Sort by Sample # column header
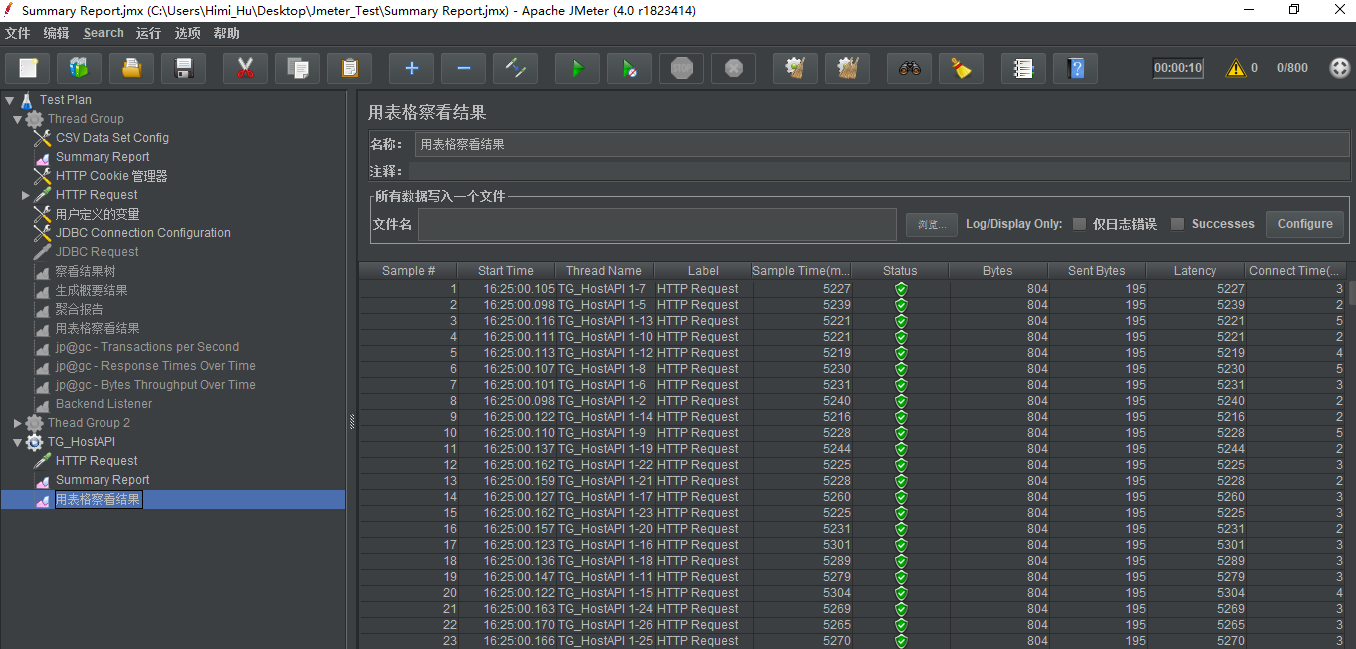Screen dimensions: 1356x649 (408, 271)
